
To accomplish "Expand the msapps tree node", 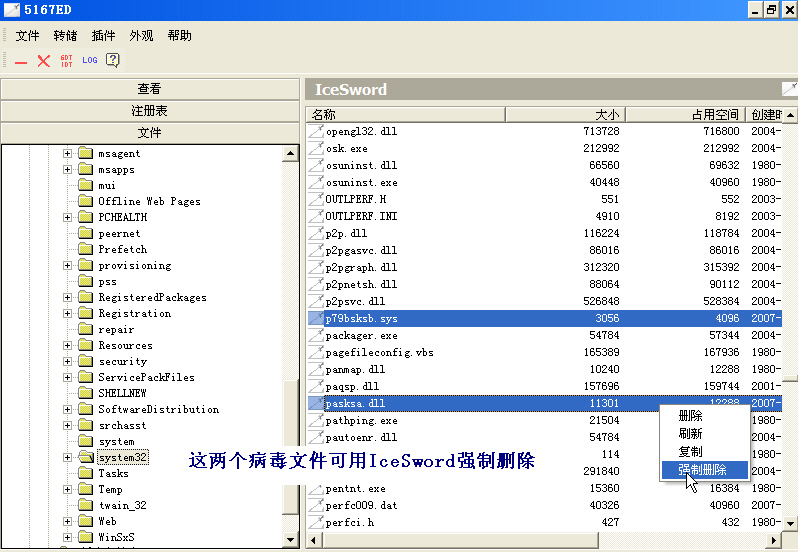I will click(x=67, y=169).
